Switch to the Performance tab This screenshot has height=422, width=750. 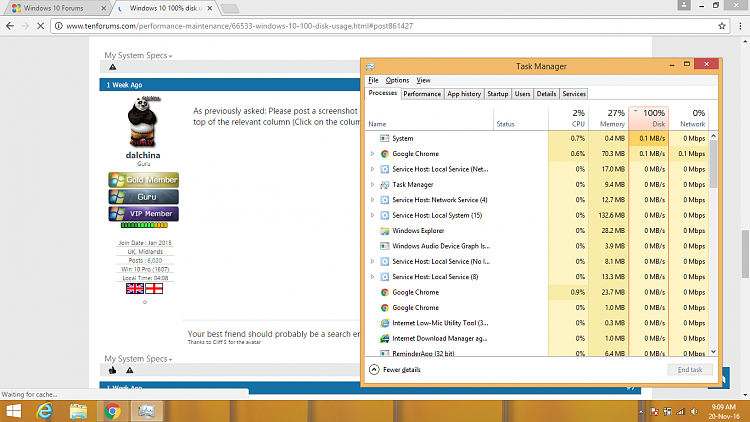click(x=422, y=94)
